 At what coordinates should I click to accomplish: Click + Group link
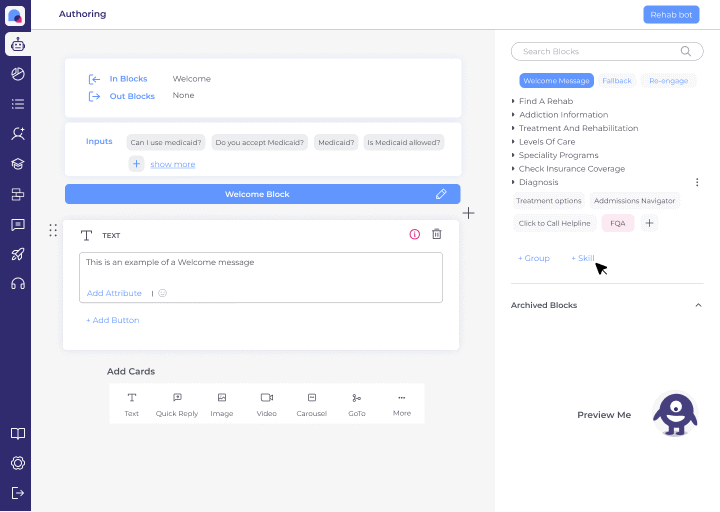(x=534, y=258)
